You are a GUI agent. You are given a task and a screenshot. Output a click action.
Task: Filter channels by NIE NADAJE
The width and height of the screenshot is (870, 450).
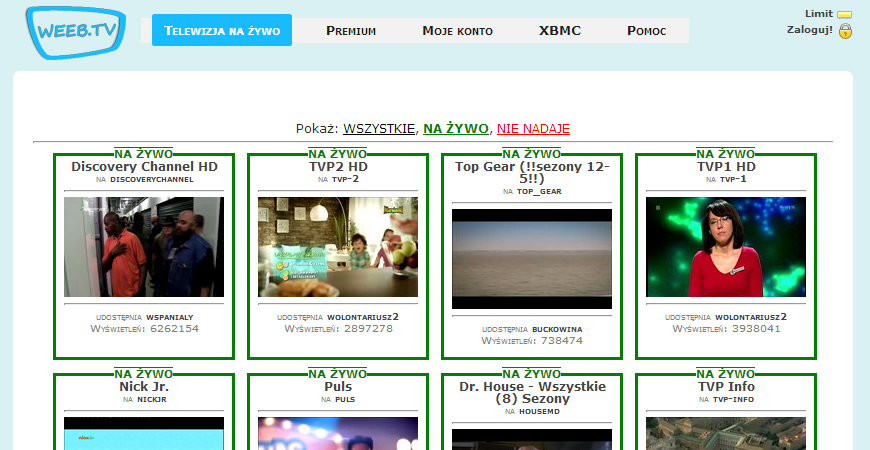[x=533, y=129]
